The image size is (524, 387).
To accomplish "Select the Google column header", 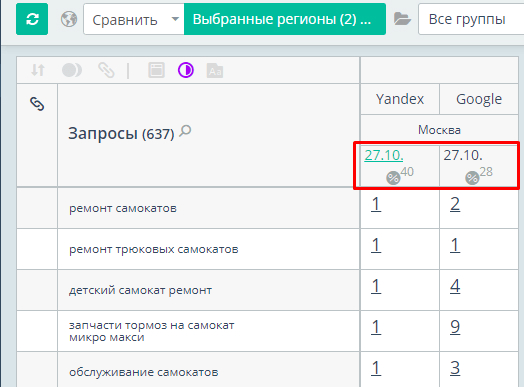I will pos(479,99).
